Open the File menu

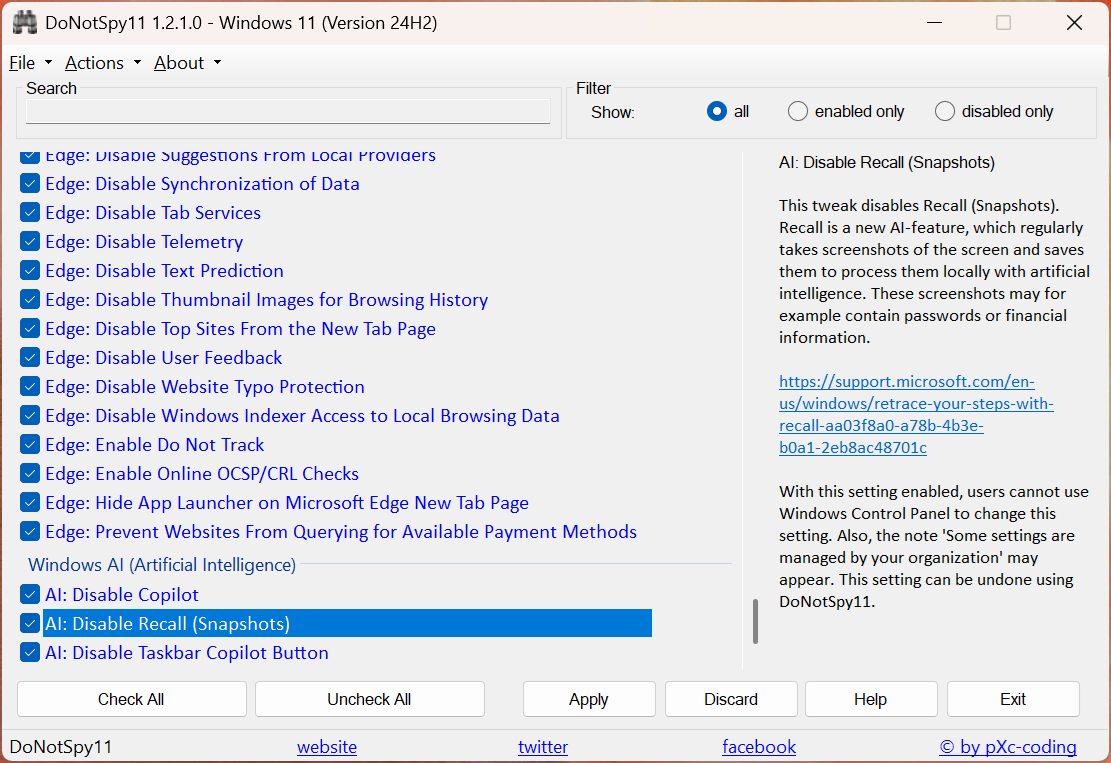pos(30,63)
